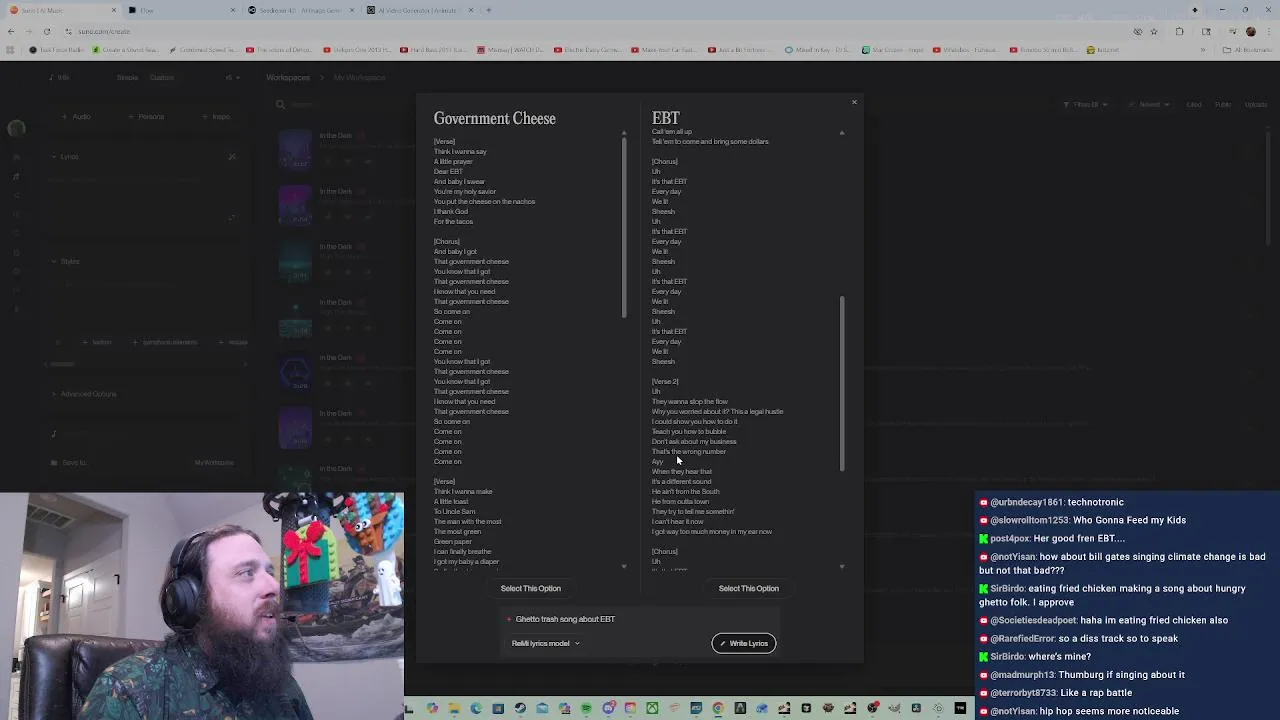
Task: Click the Government Cheese title
Action: click(x=494, y=118)
